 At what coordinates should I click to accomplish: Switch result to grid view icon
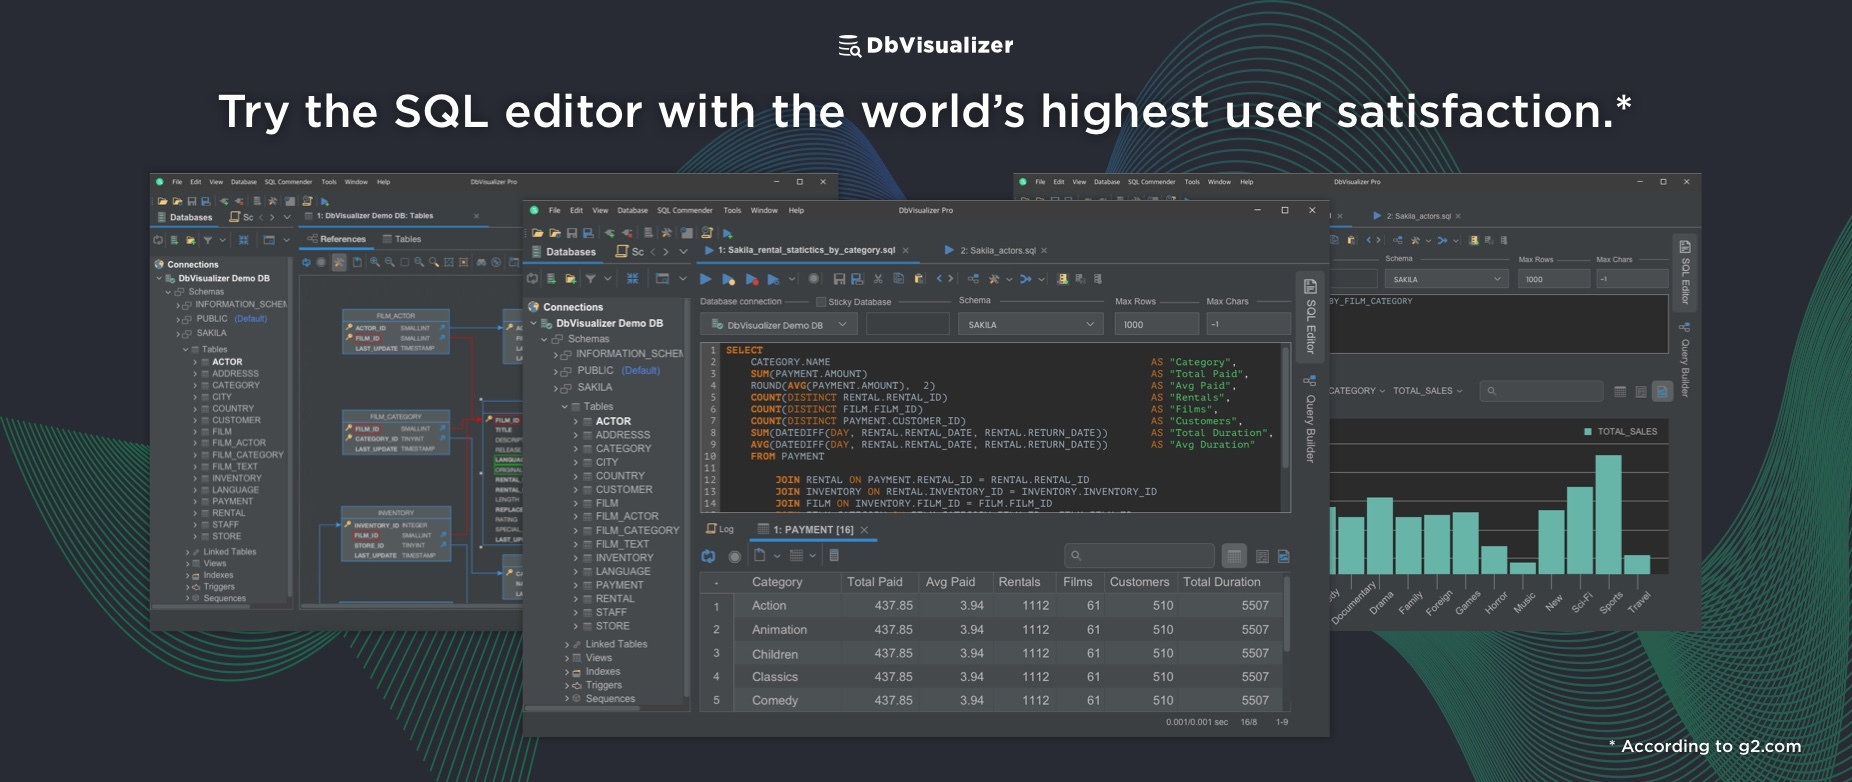click(x=1234, y=556)
